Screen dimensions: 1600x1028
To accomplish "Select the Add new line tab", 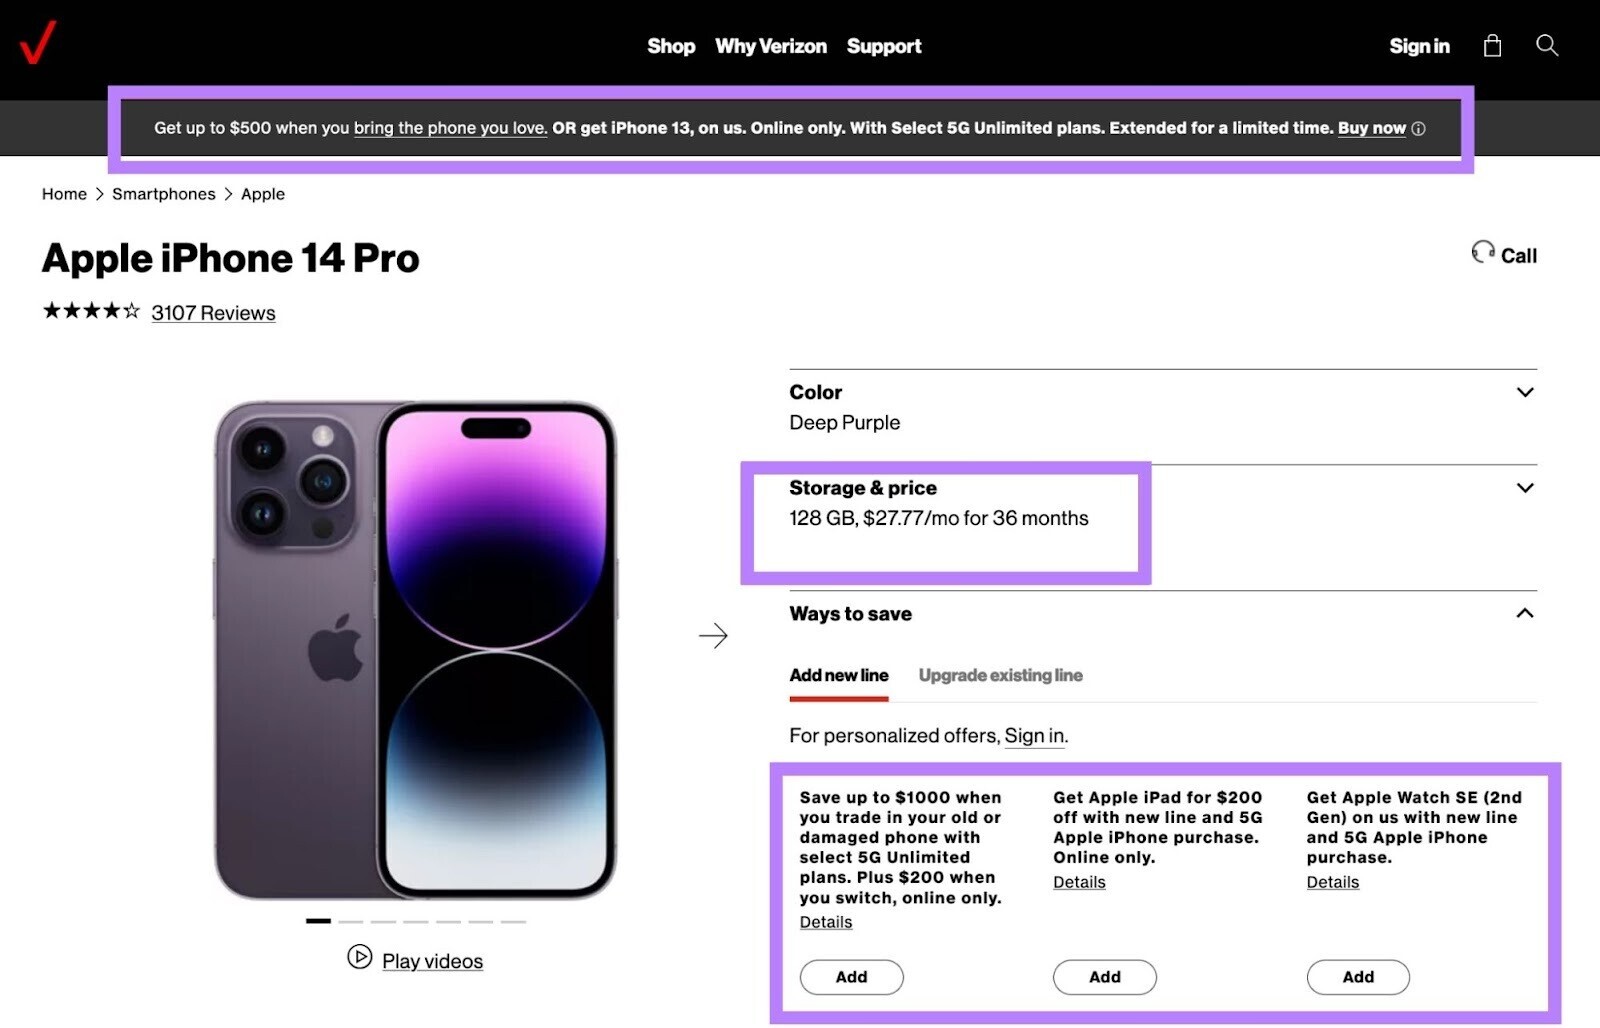I will click(x=839, y=675).
